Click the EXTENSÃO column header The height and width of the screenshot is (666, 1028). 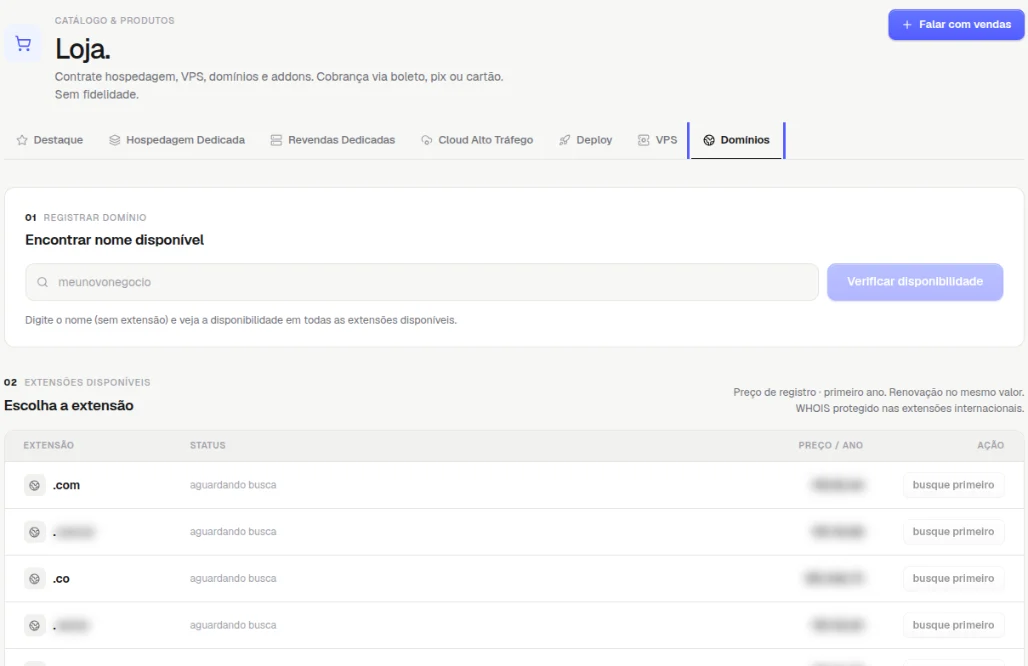coord(49,445)
